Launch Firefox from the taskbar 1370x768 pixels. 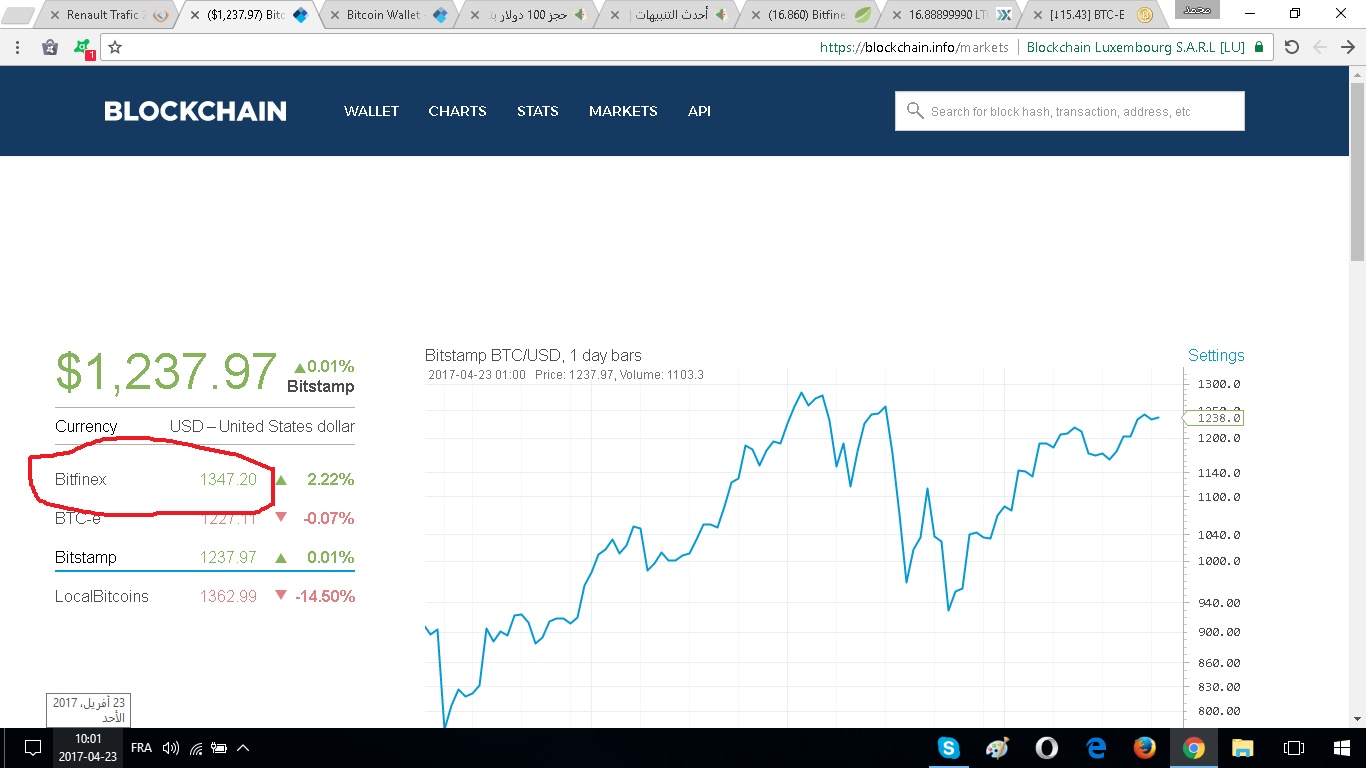[1144, 748]
